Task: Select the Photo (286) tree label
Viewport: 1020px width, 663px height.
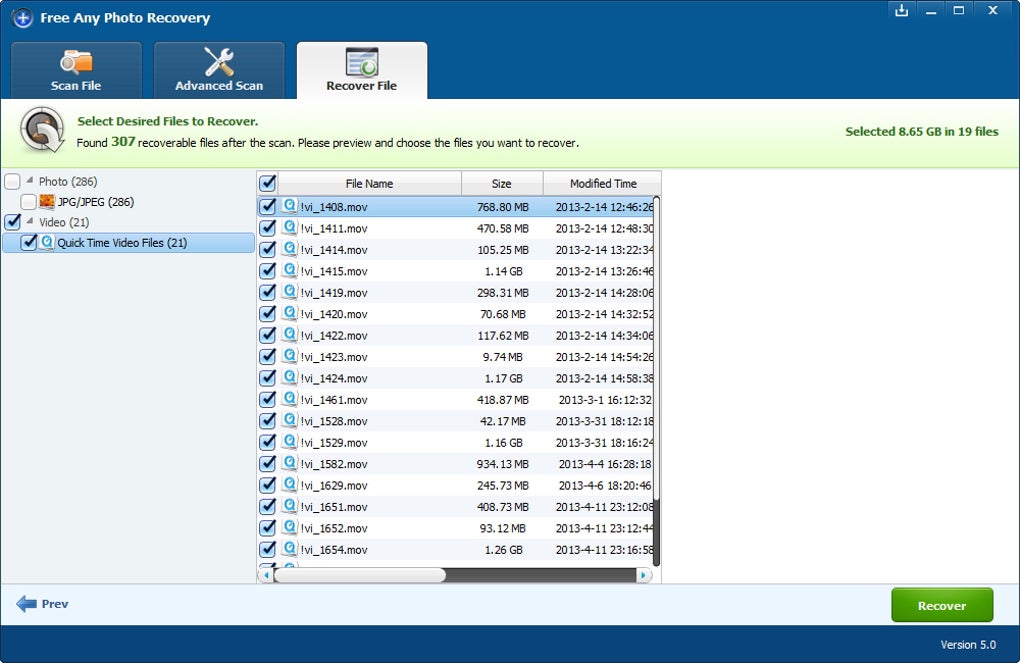Action: point(68,182)
